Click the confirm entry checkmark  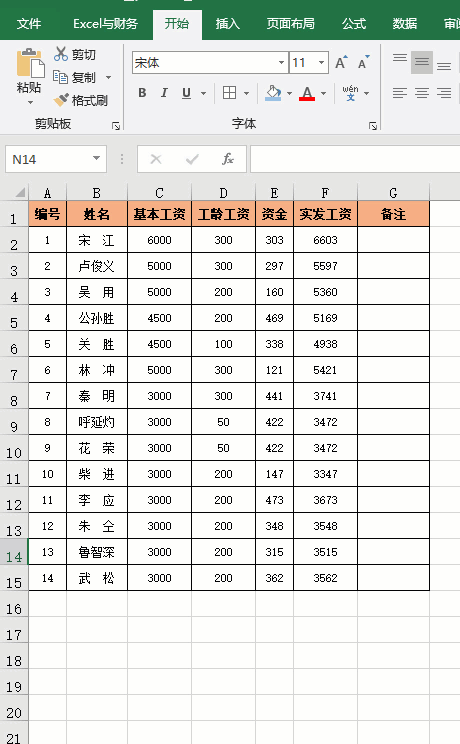click(x=192, y=159)
